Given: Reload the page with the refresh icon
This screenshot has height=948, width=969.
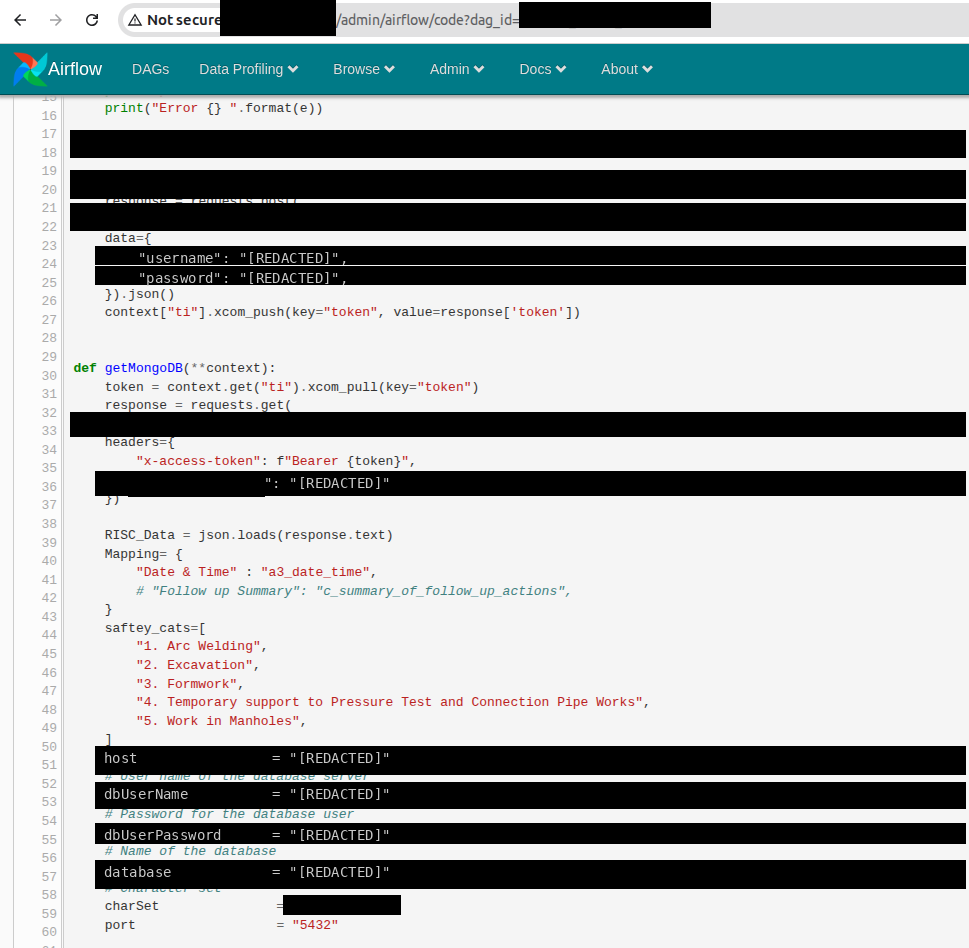Looking at the screenshot, I should (x=92, y=20).
